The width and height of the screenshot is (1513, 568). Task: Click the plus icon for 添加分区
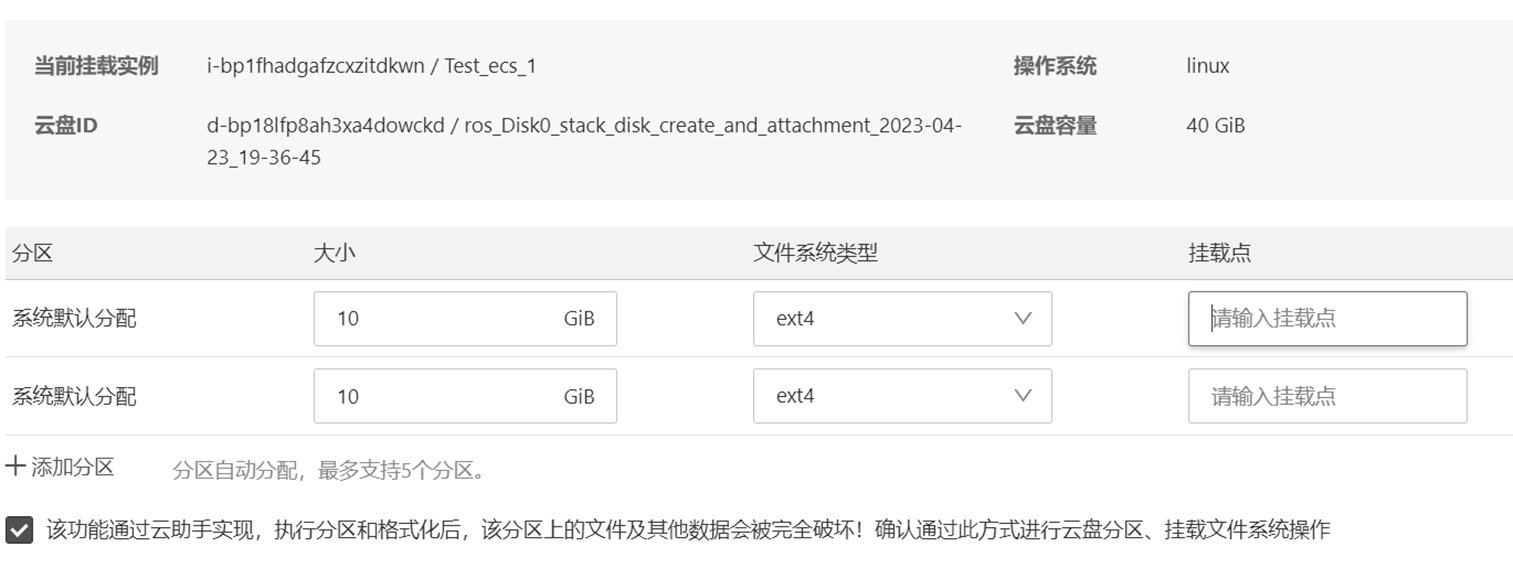tap(15, 466)
